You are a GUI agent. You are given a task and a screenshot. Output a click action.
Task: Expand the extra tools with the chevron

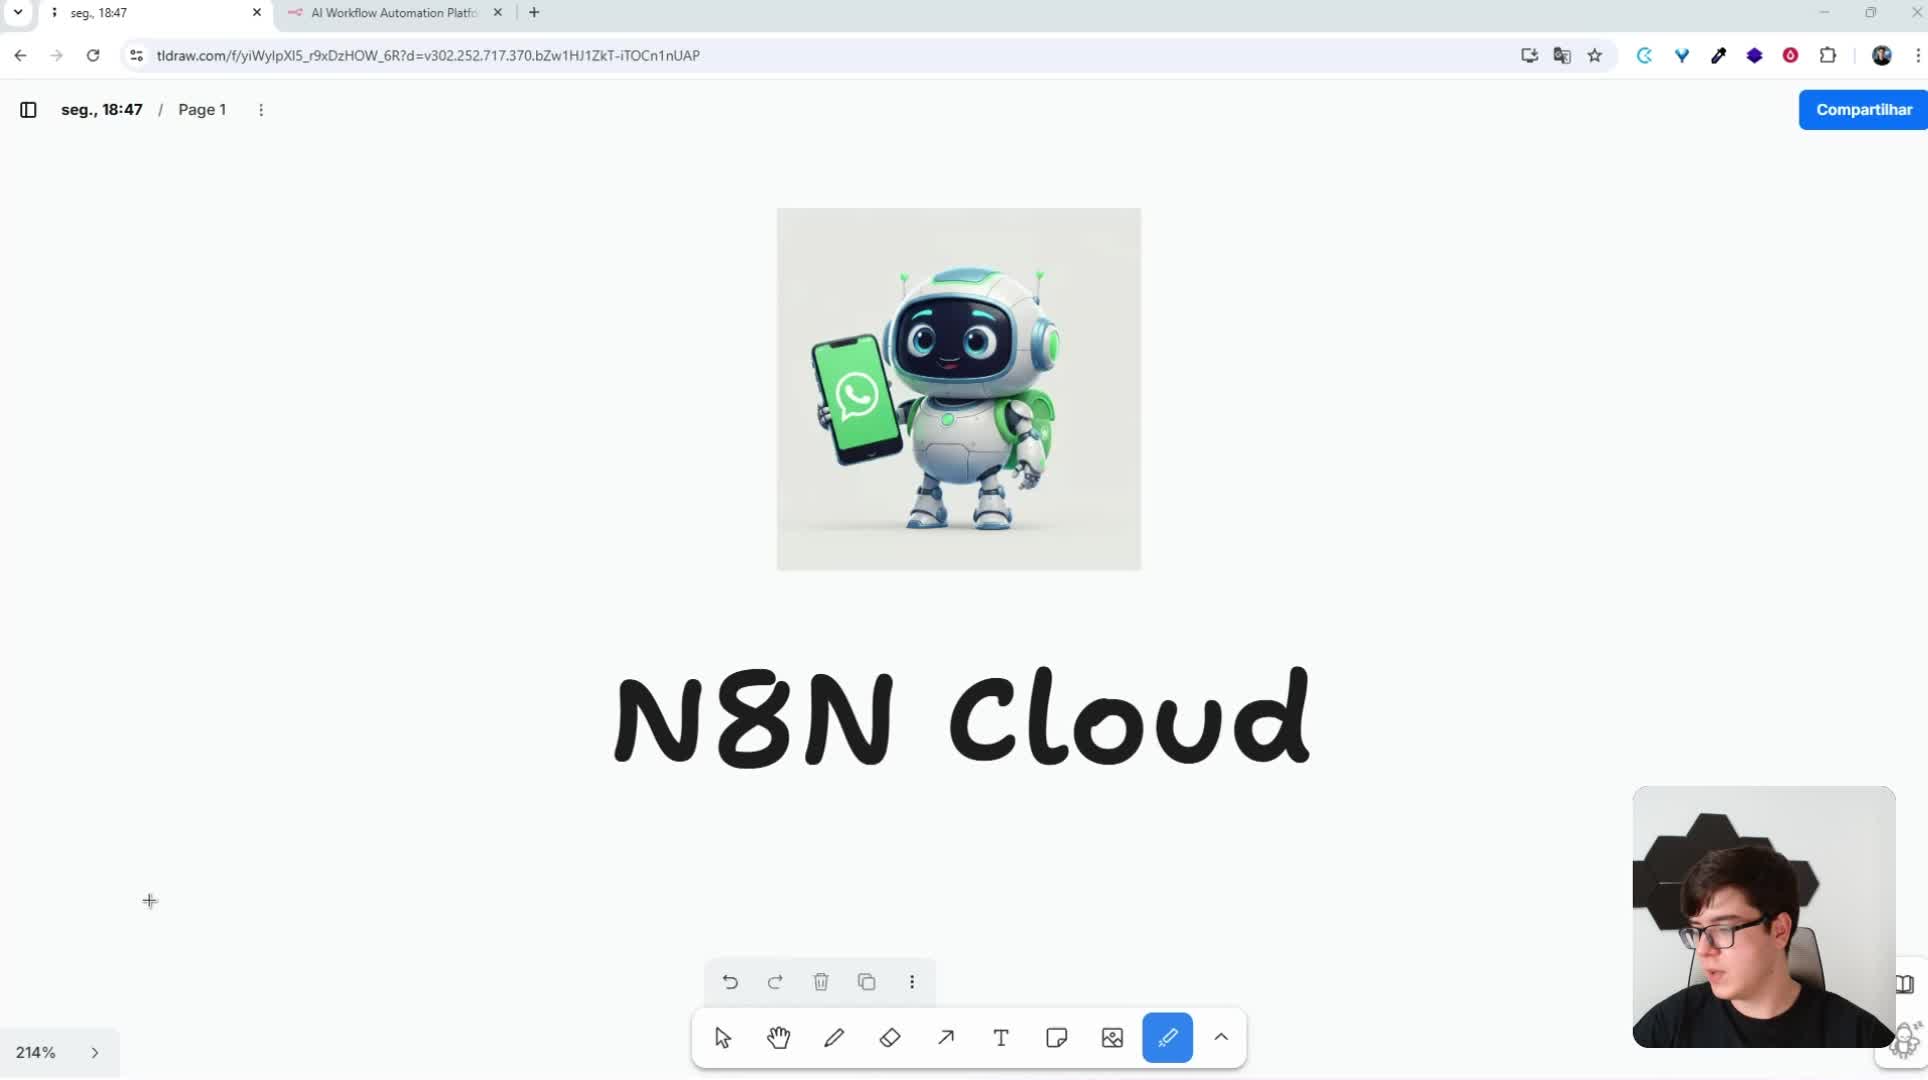[x=1221, y=1038]
